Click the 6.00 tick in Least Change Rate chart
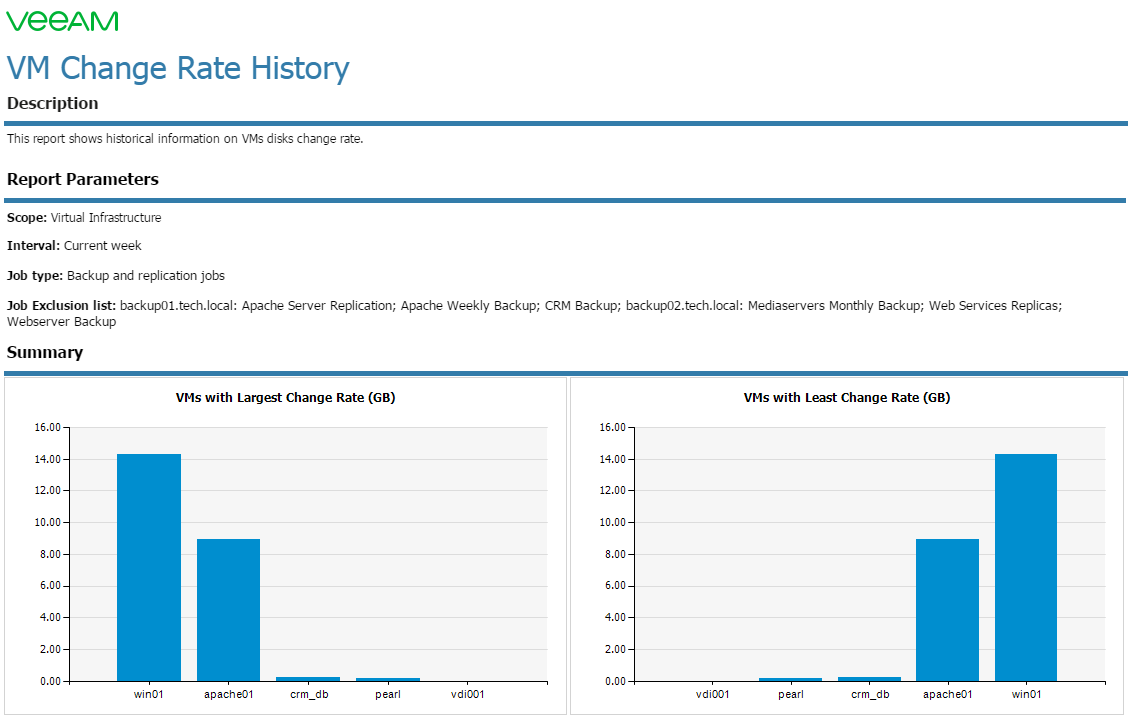This screenshot has height=719, width=1129. tap(616, 586)
